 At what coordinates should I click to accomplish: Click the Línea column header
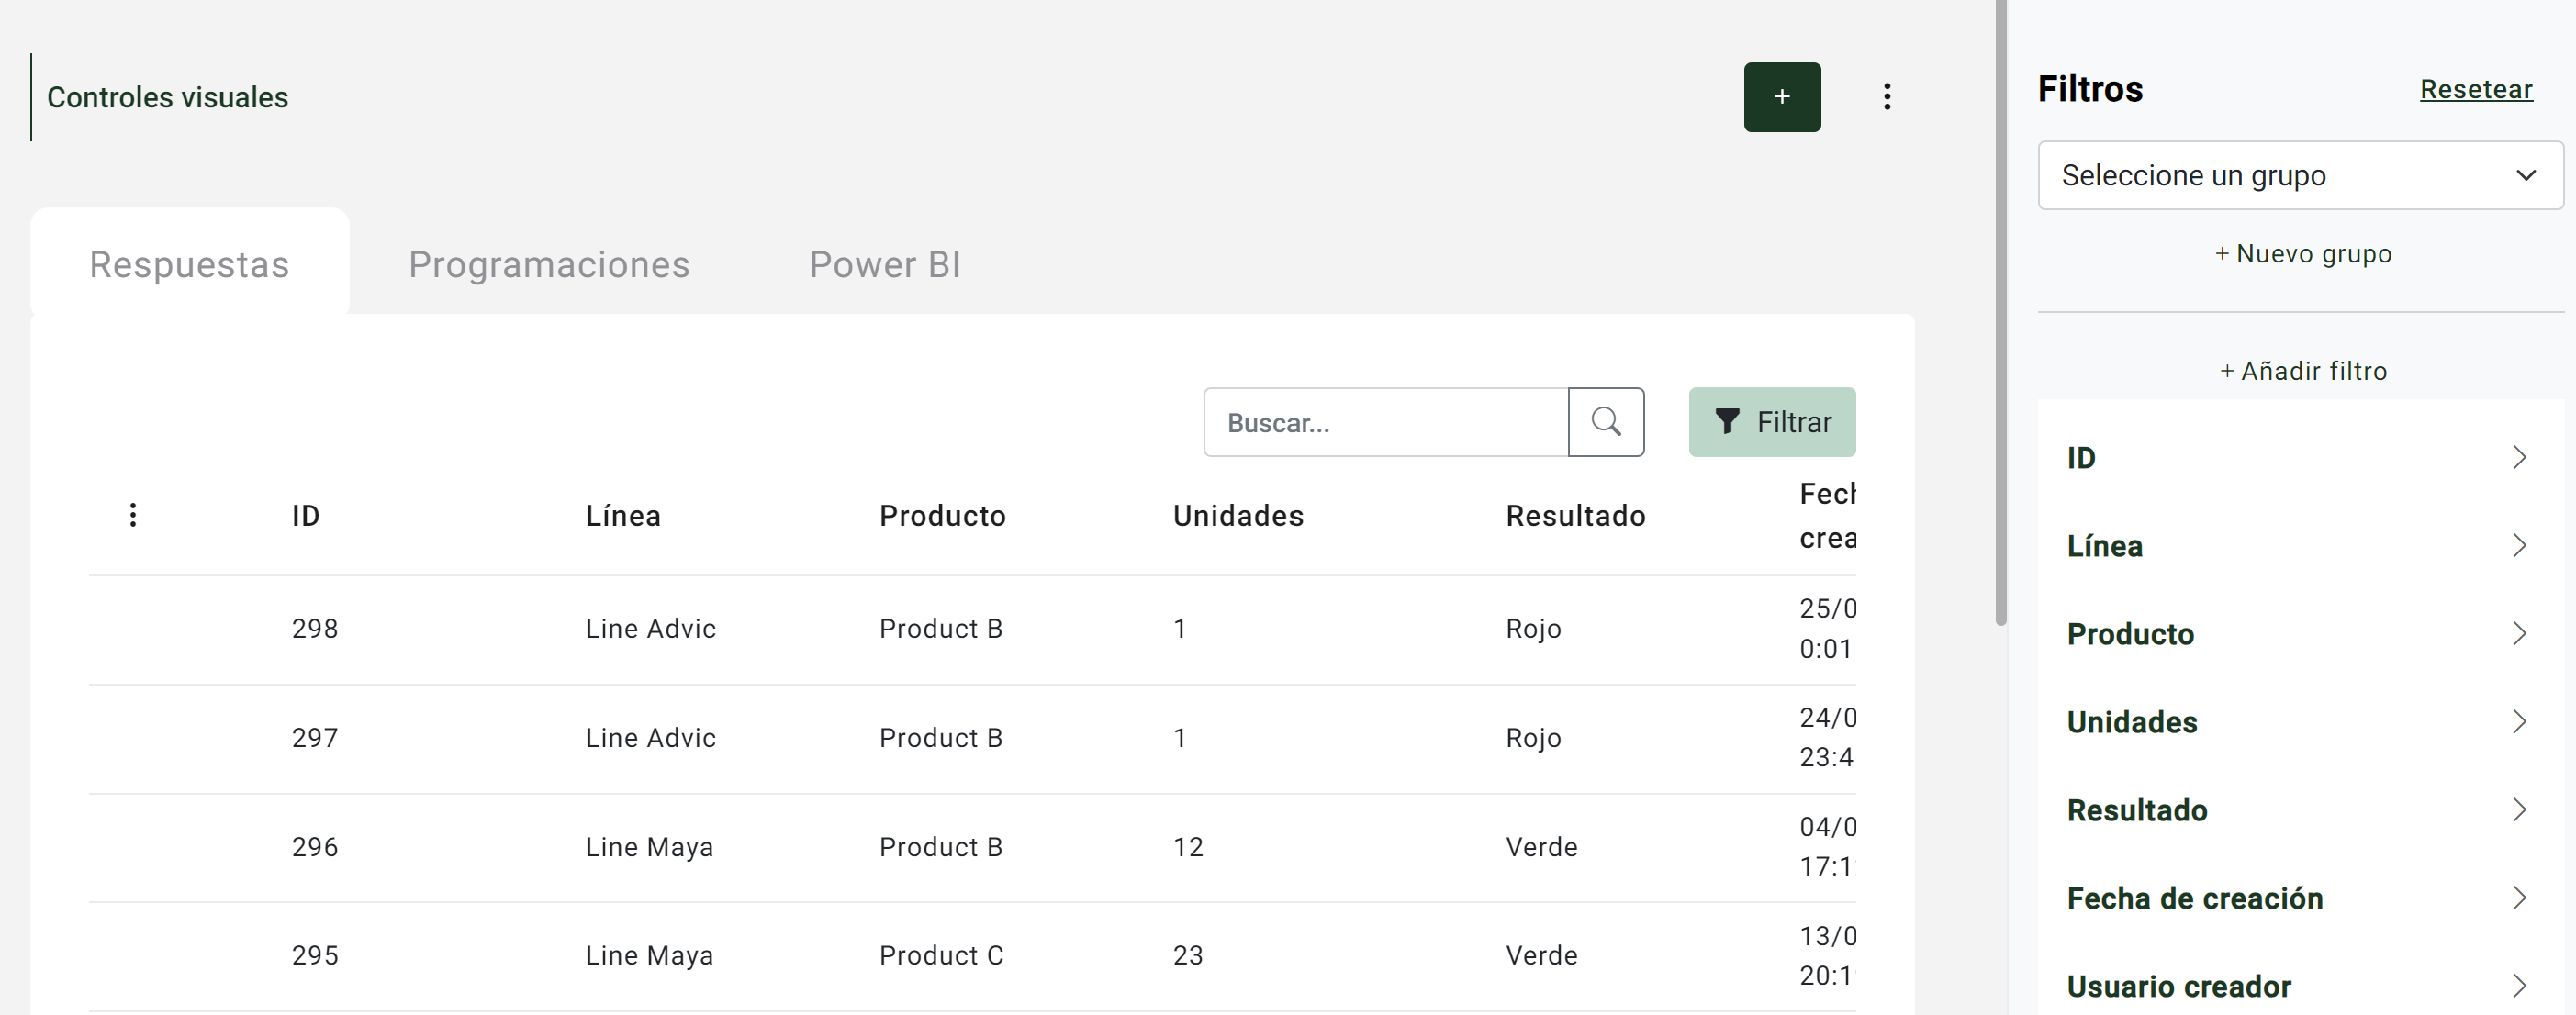(x=623, y=516)
